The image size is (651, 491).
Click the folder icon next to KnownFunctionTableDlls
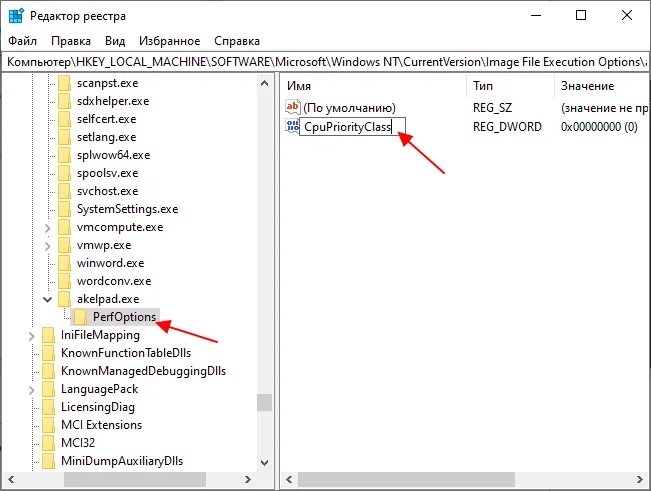point(48,353)
